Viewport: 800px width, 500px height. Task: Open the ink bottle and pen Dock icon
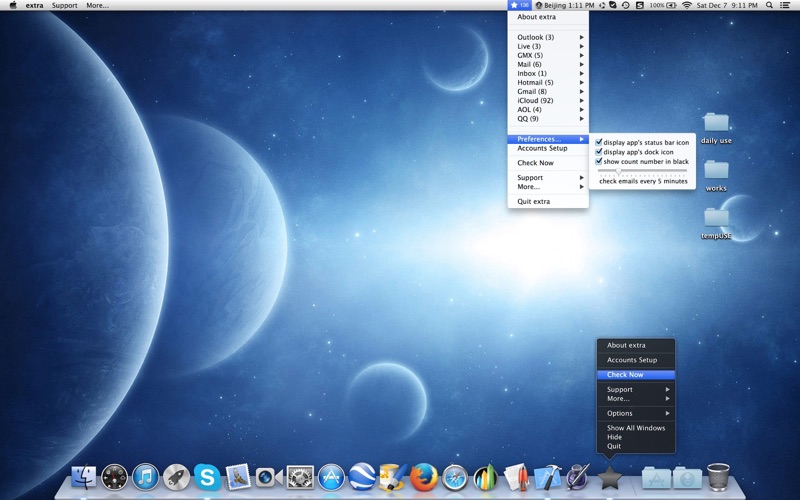578,477
